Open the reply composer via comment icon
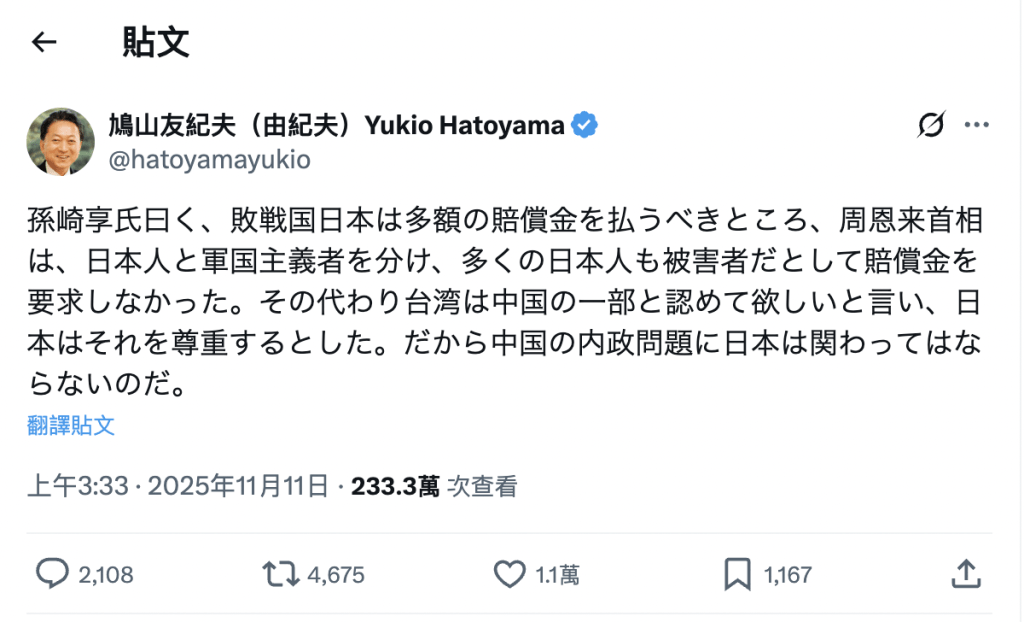 point(53,574)
